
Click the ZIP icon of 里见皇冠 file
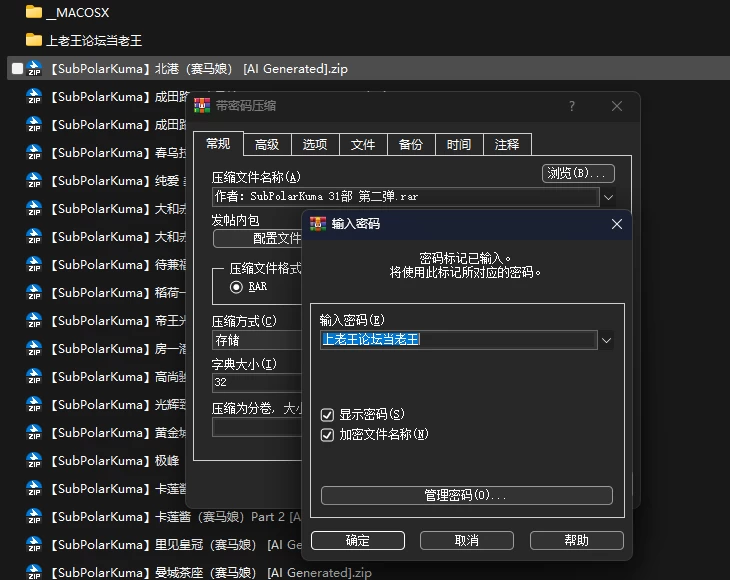click(x=34, y=544)
